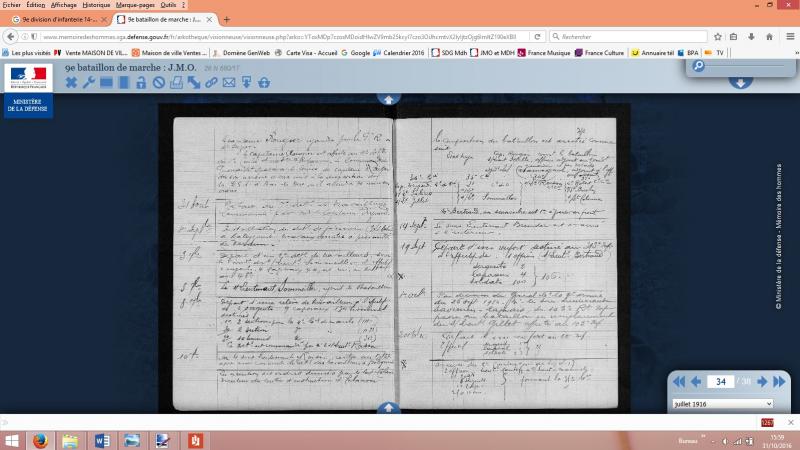Screen dimensions: 800x450
Task: Open 'Carte Visa - Accueil' bookmark
Action: (306, 53)
